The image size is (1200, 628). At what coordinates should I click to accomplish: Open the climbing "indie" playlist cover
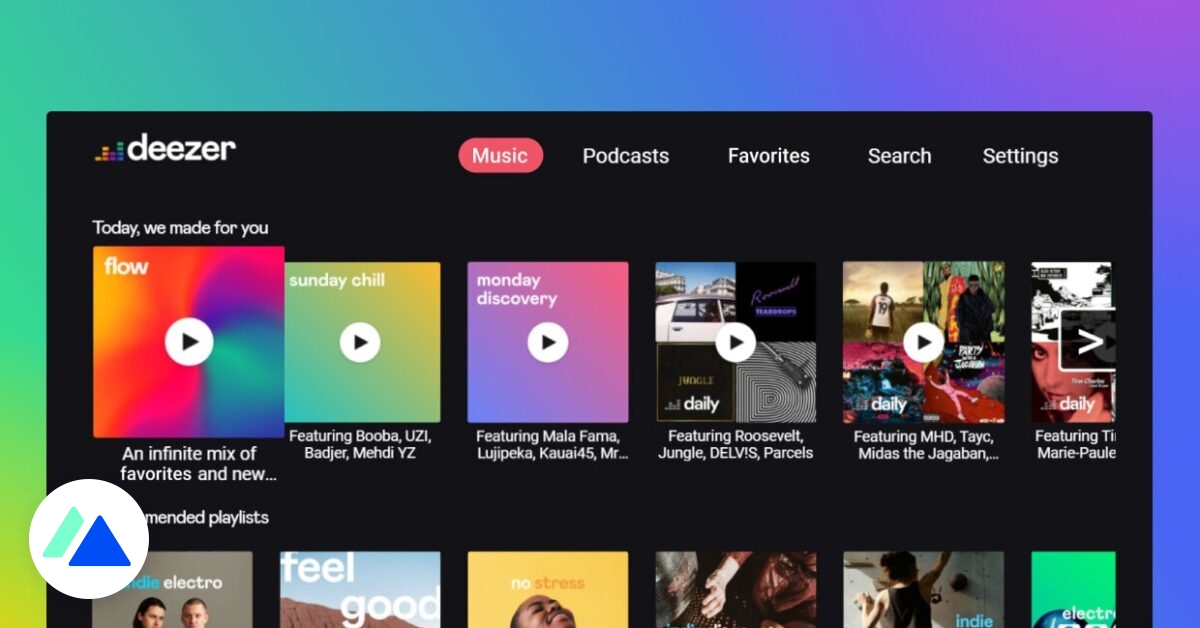pyautogui.click(x=923, y=590)
